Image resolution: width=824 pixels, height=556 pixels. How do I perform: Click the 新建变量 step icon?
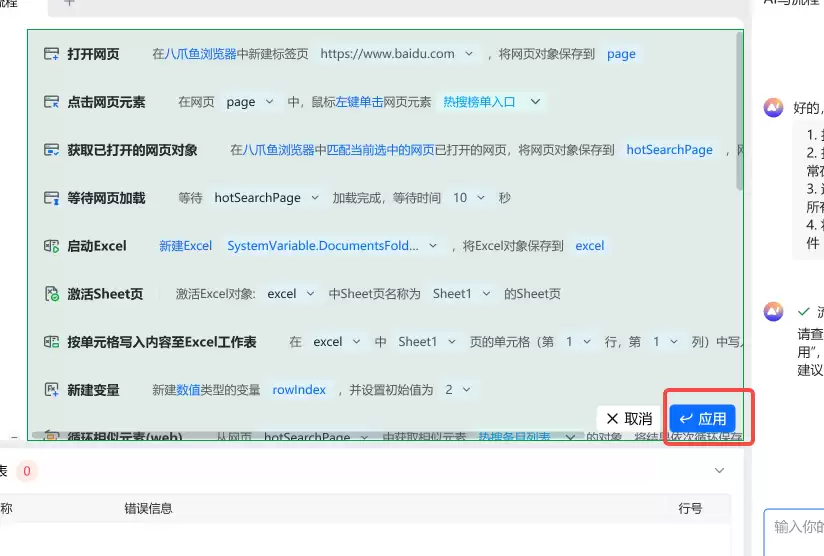tap(51, 390)
